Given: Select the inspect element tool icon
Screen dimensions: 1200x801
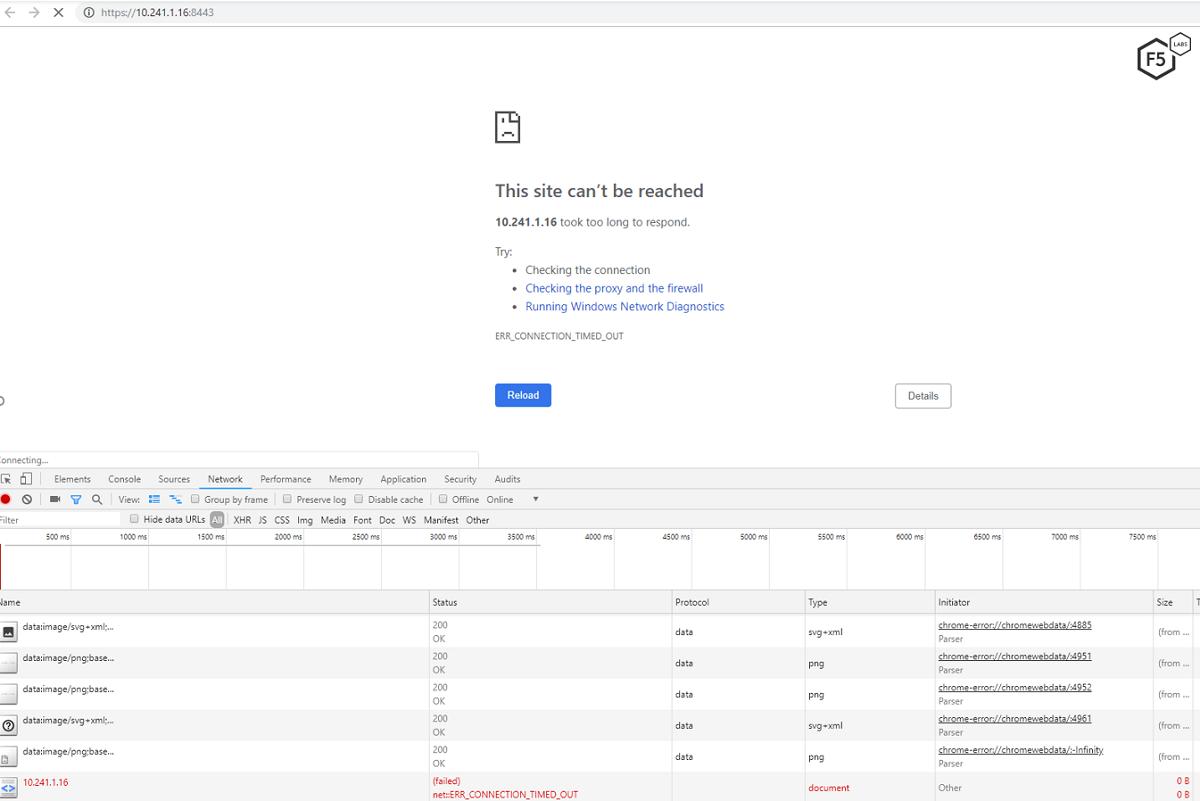Looking at the screenshot, I should point(6,479).
